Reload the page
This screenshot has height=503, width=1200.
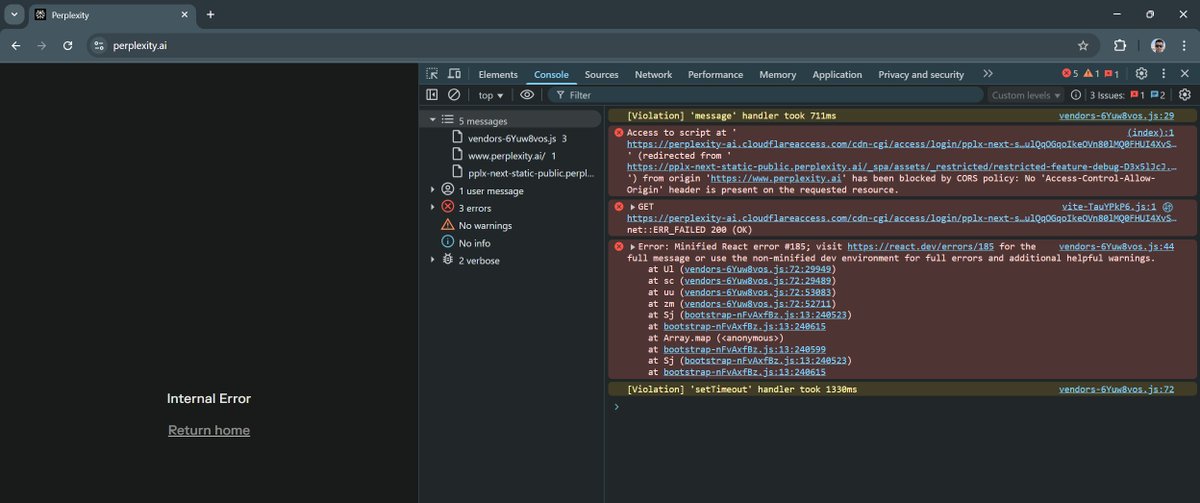[x=68, y=45]
